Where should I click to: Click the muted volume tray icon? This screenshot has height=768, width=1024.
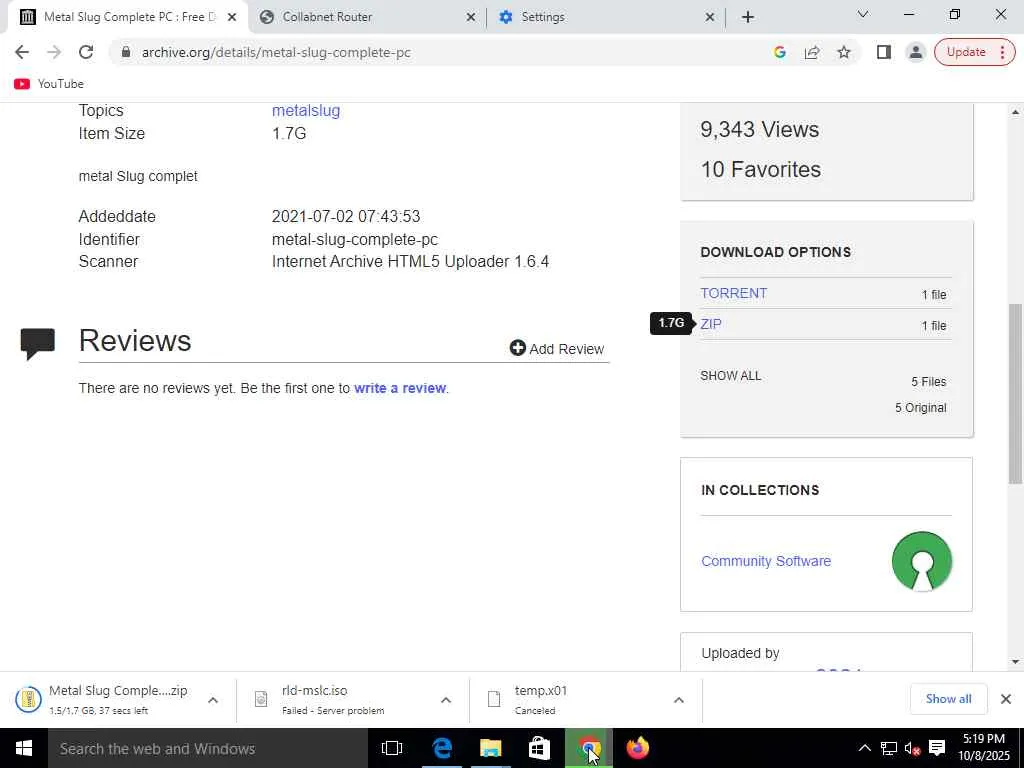(x=912, y=748)
